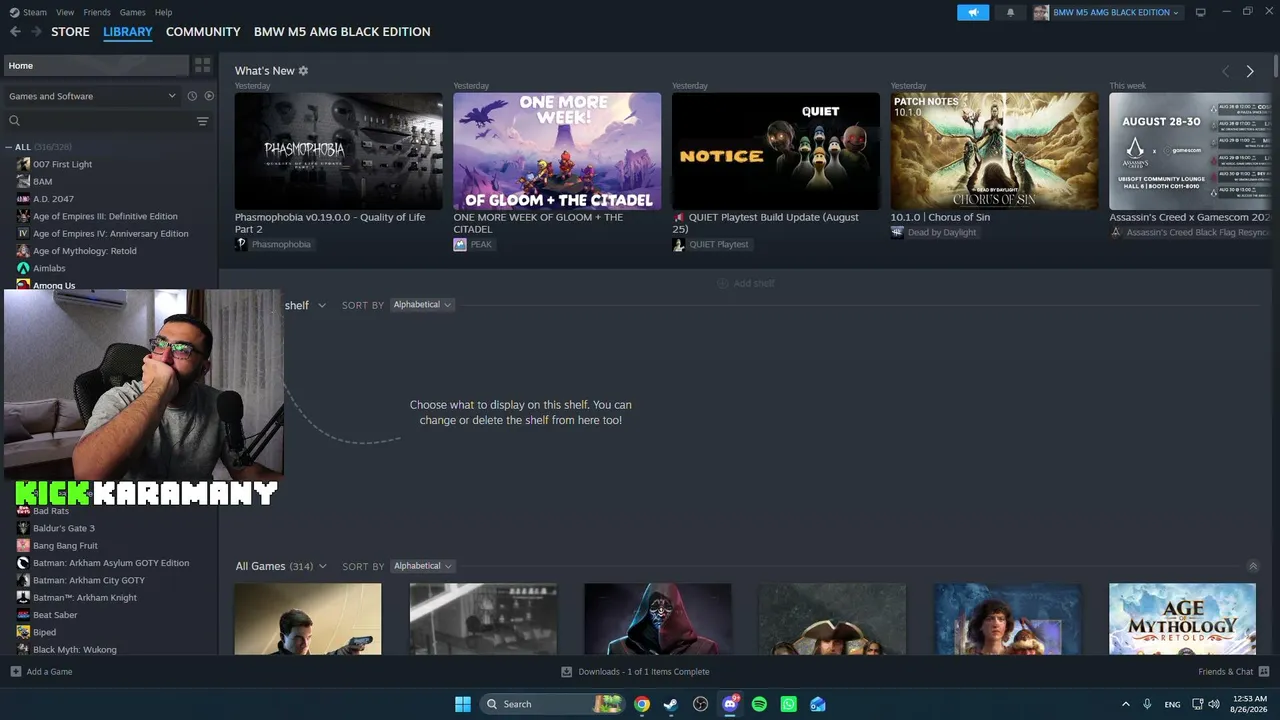Open the Games and Software filter dropdown
This screenshot has width=1280, height=720.
click(93, 96)
